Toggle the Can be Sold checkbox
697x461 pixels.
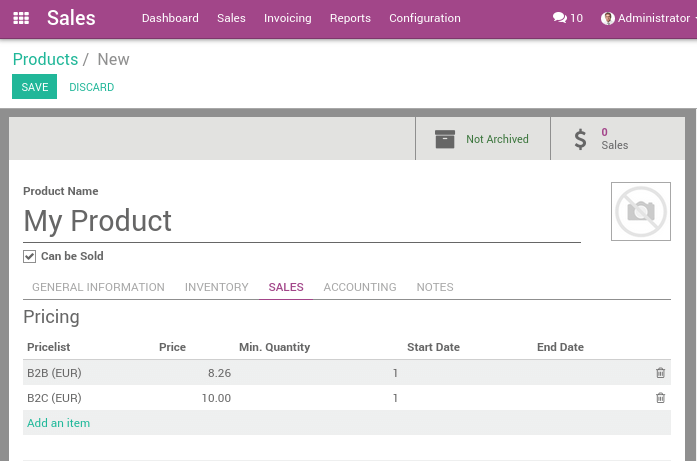[30, 256]
